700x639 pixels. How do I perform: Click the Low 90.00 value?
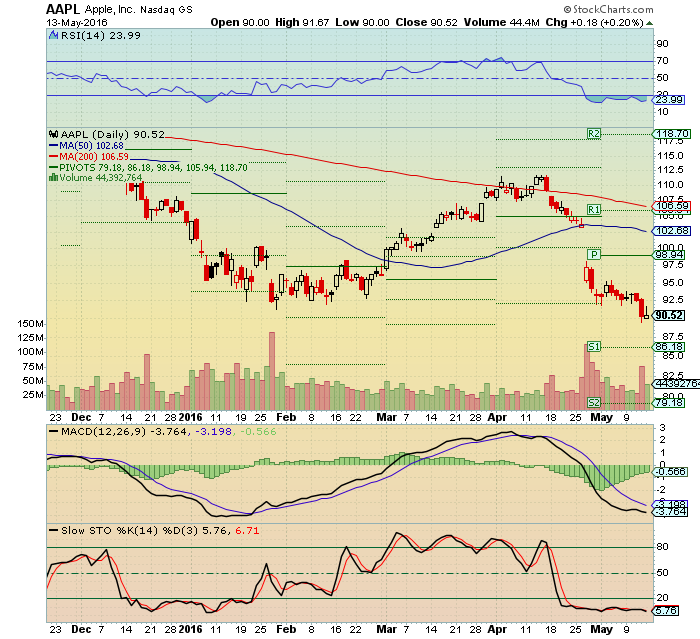point(362,22)
